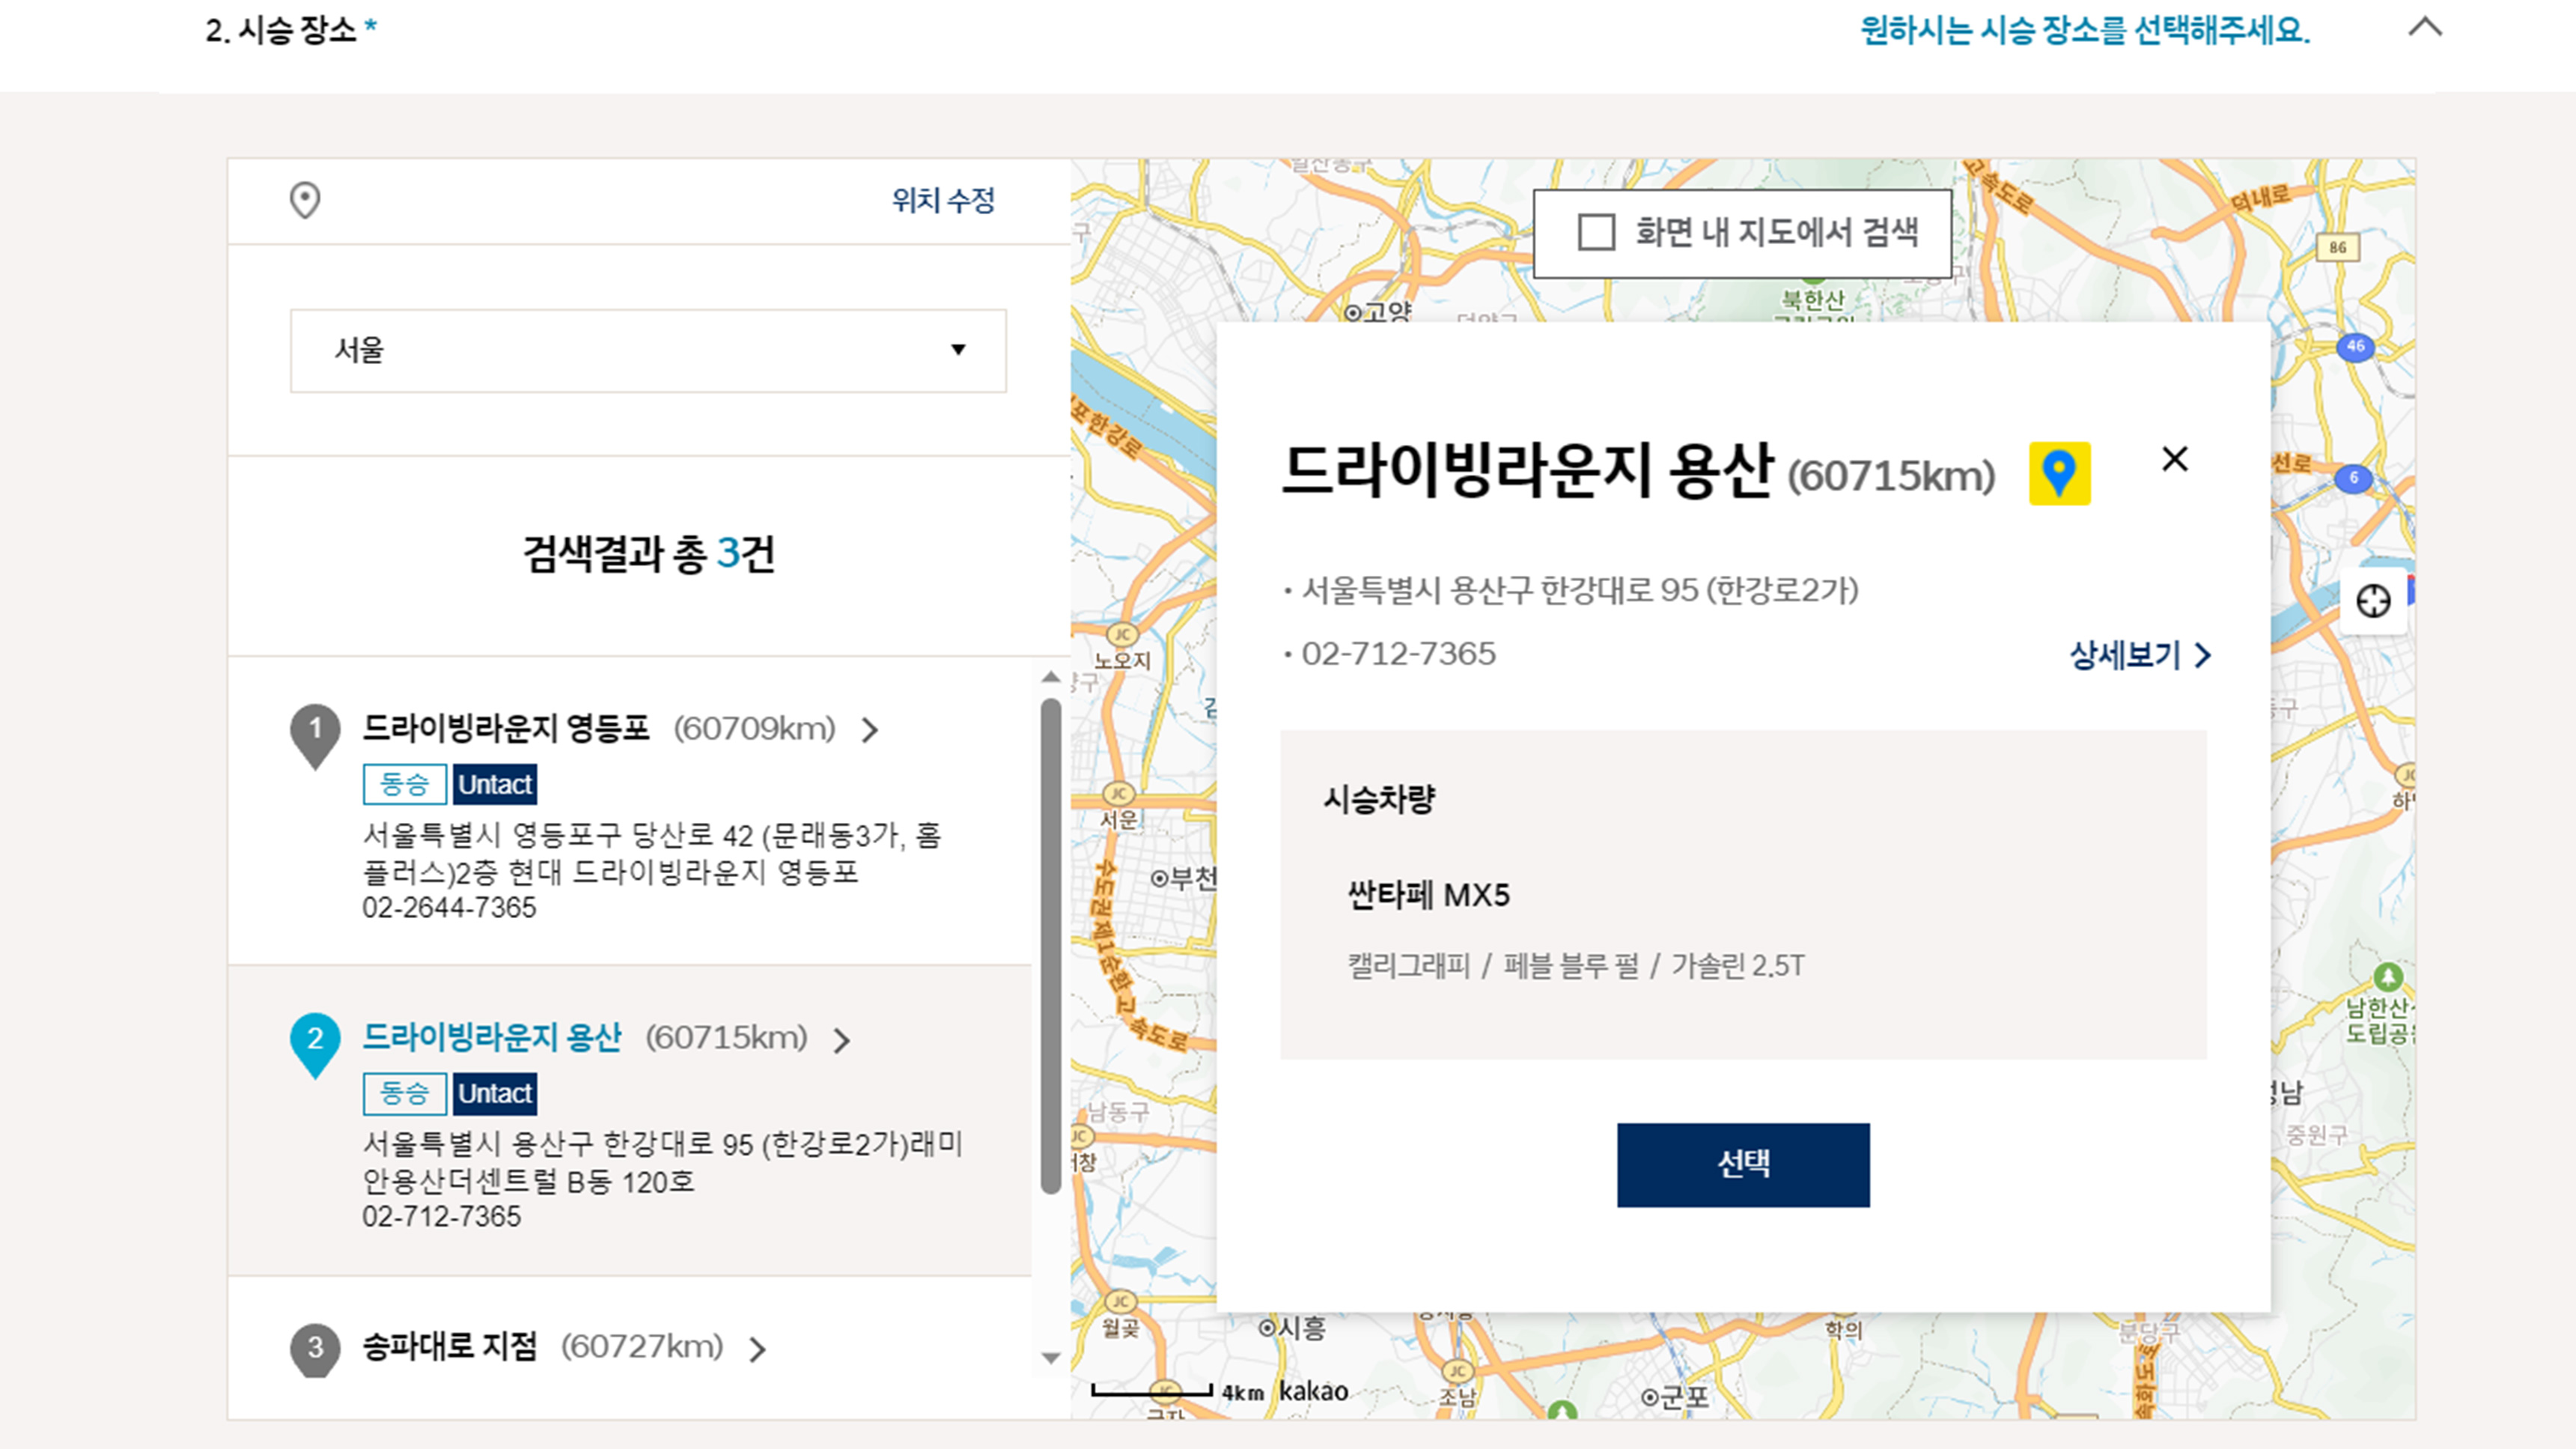Image resolution: width=2576 pixels, height=1449 pixels.
Task: Click the 위치 수정 link
Action: [x=943, y=200]
